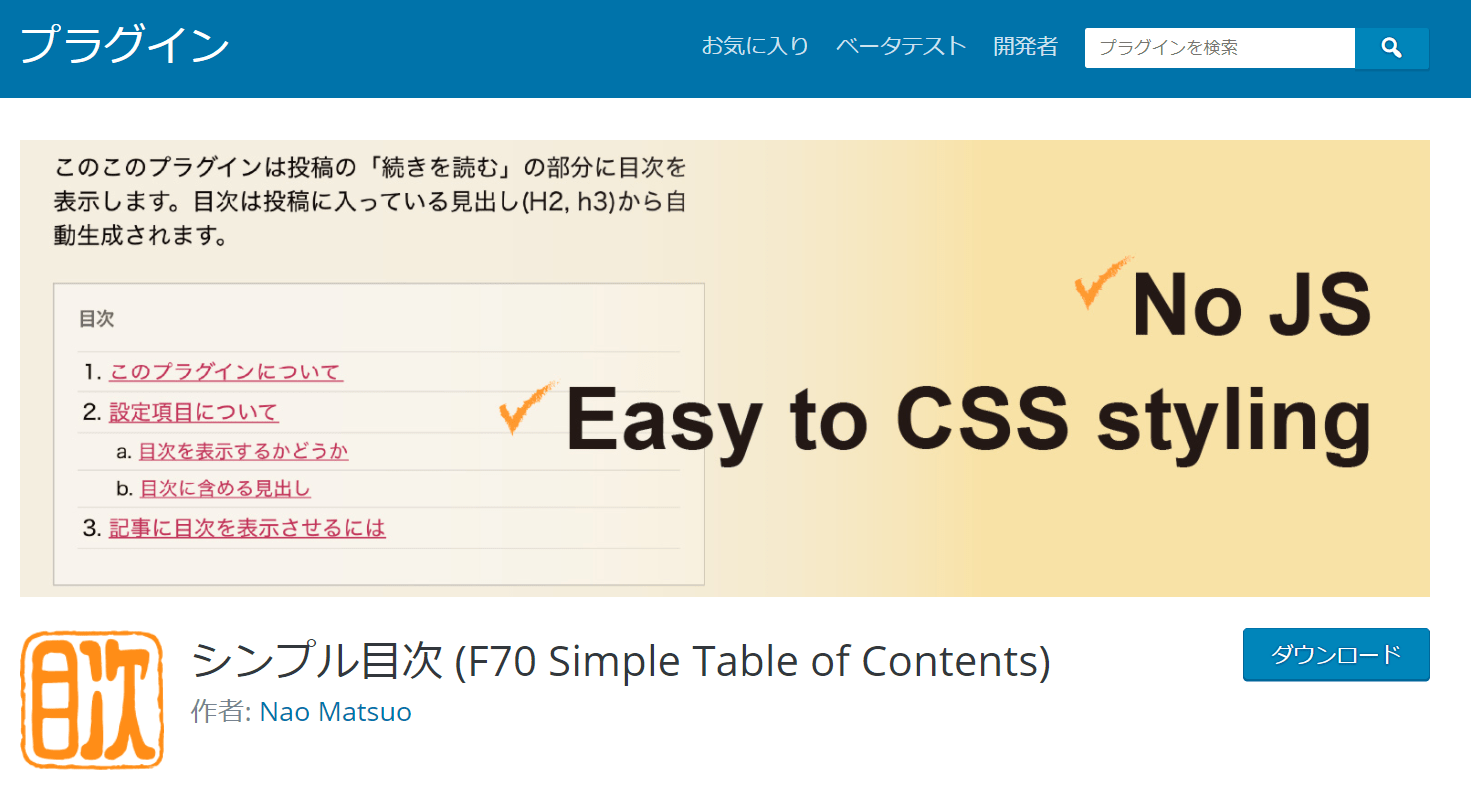Click the 目次 box heading in banner
The image size is (1471, 796).
tap(97, 319)
